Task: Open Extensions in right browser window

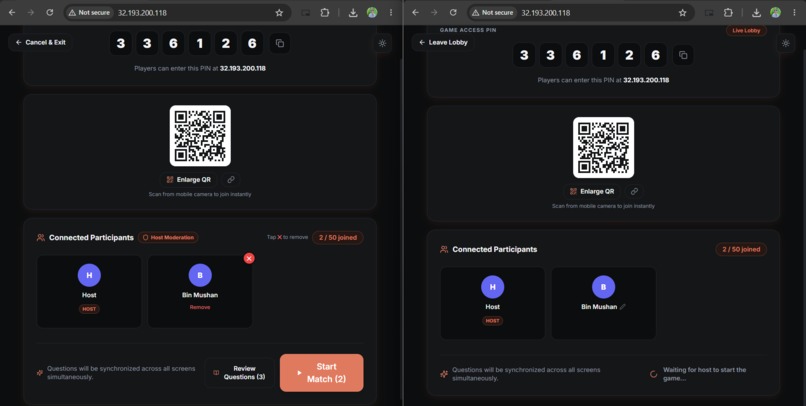Action: click(728, 13)
